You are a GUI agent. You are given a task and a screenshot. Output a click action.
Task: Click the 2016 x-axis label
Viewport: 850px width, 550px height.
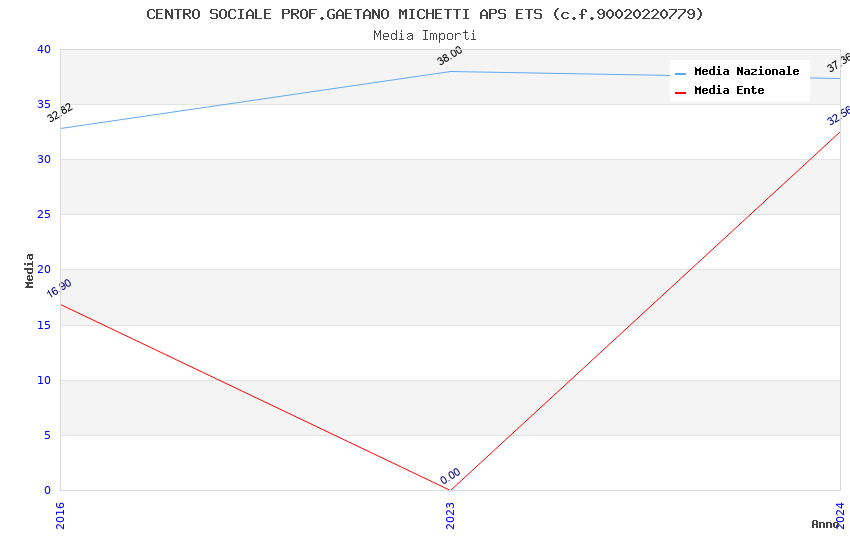60,515
